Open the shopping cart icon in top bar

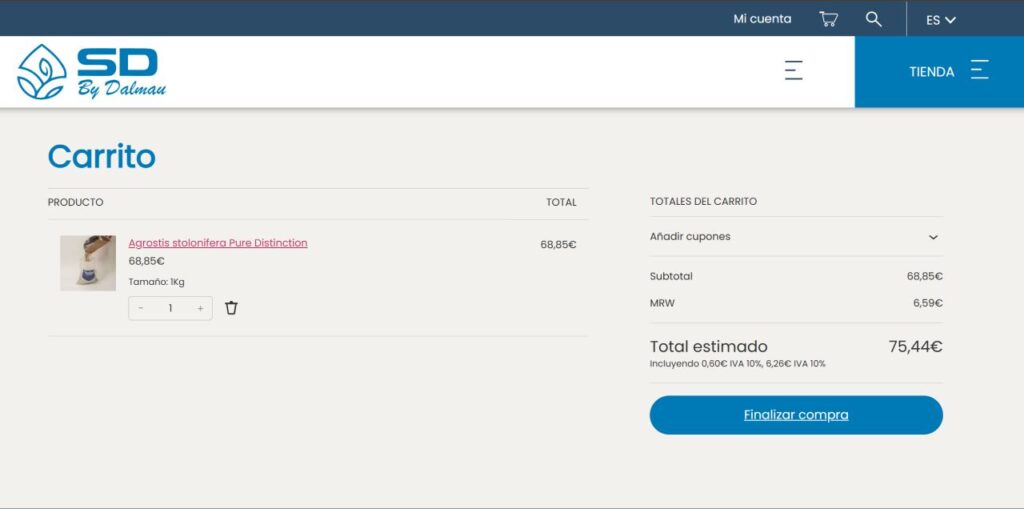coord(828,19)
